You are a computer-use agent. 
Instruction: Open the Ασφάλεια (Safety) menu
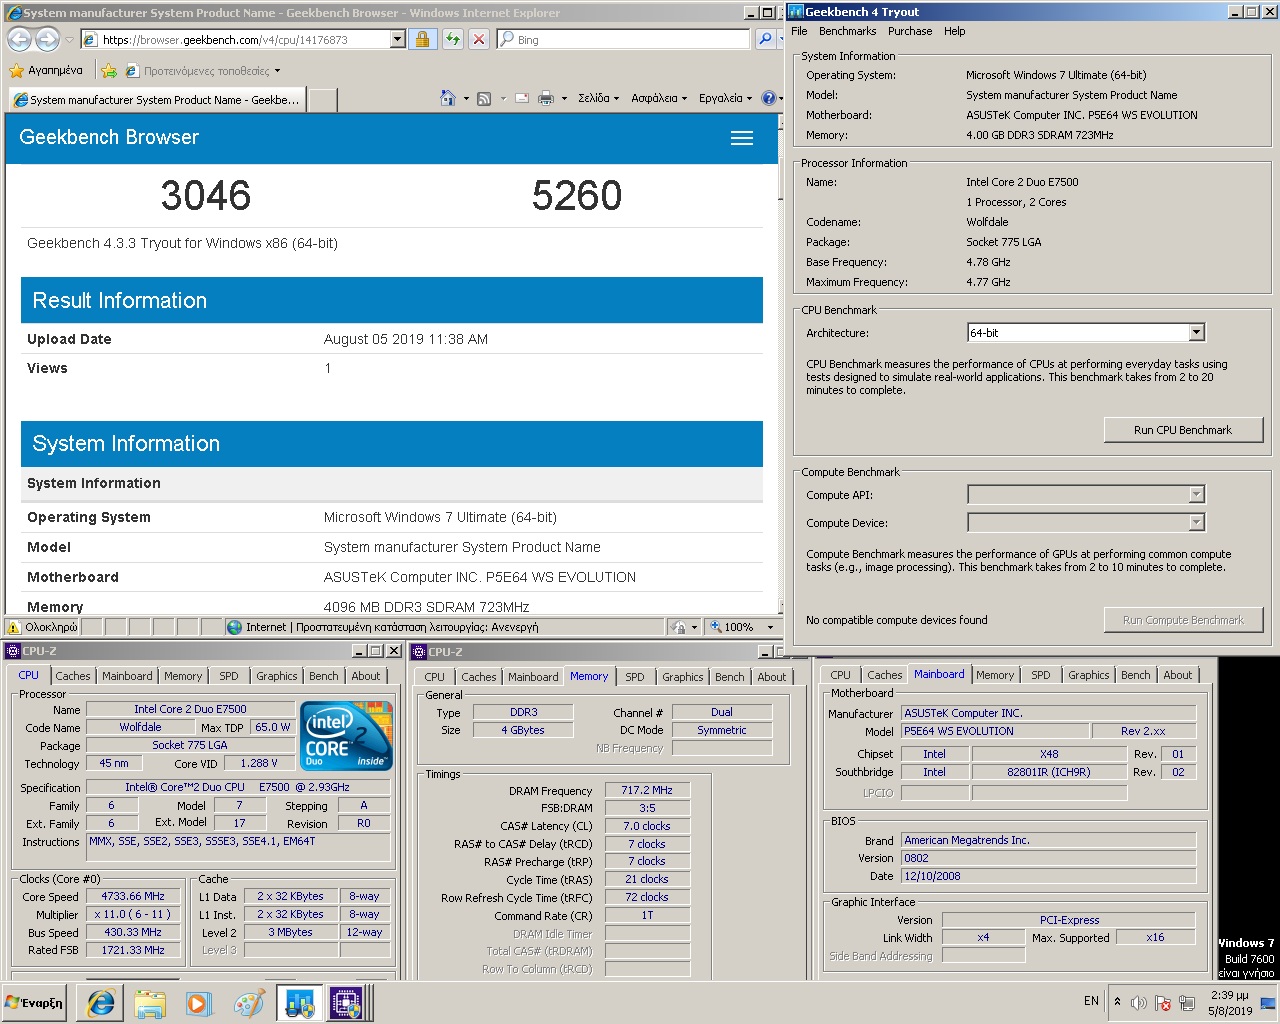pos(658,98)
